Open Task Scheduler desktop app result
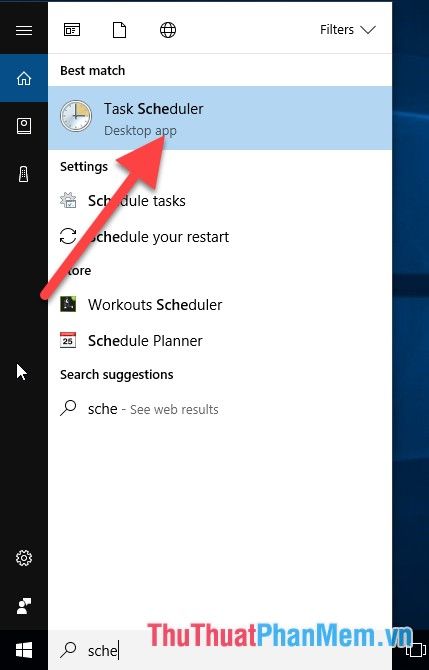 click(x=220, y=118)
